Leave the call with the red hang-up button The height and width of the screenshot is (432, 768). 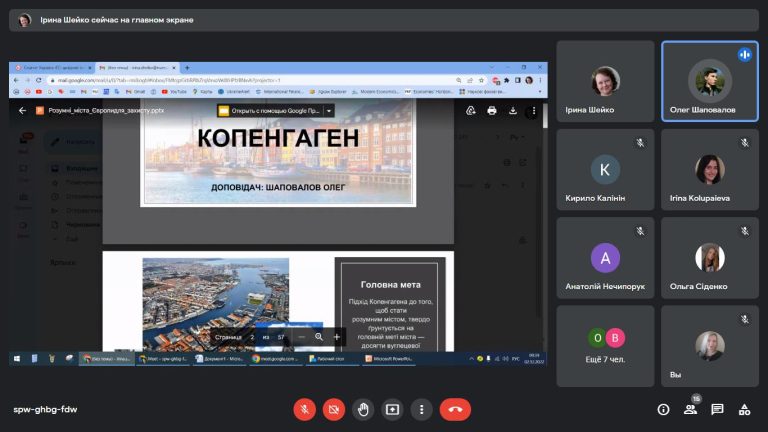(455, 409)
